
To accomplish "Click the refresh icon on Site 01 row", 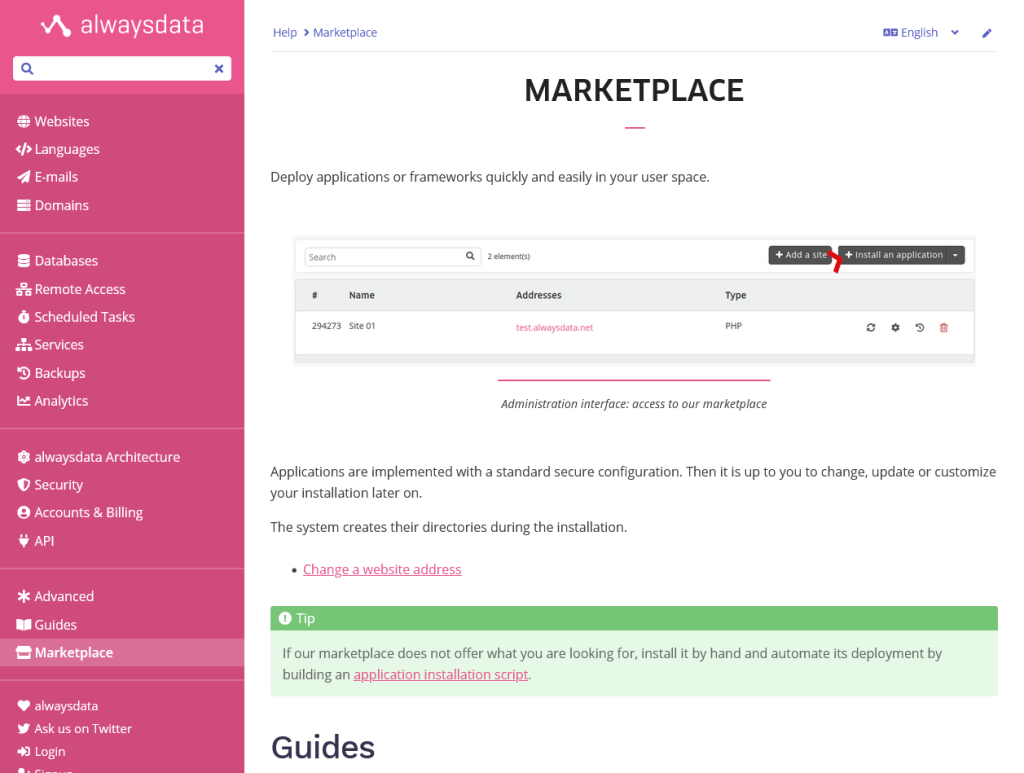I will click(x=870, y=327).
